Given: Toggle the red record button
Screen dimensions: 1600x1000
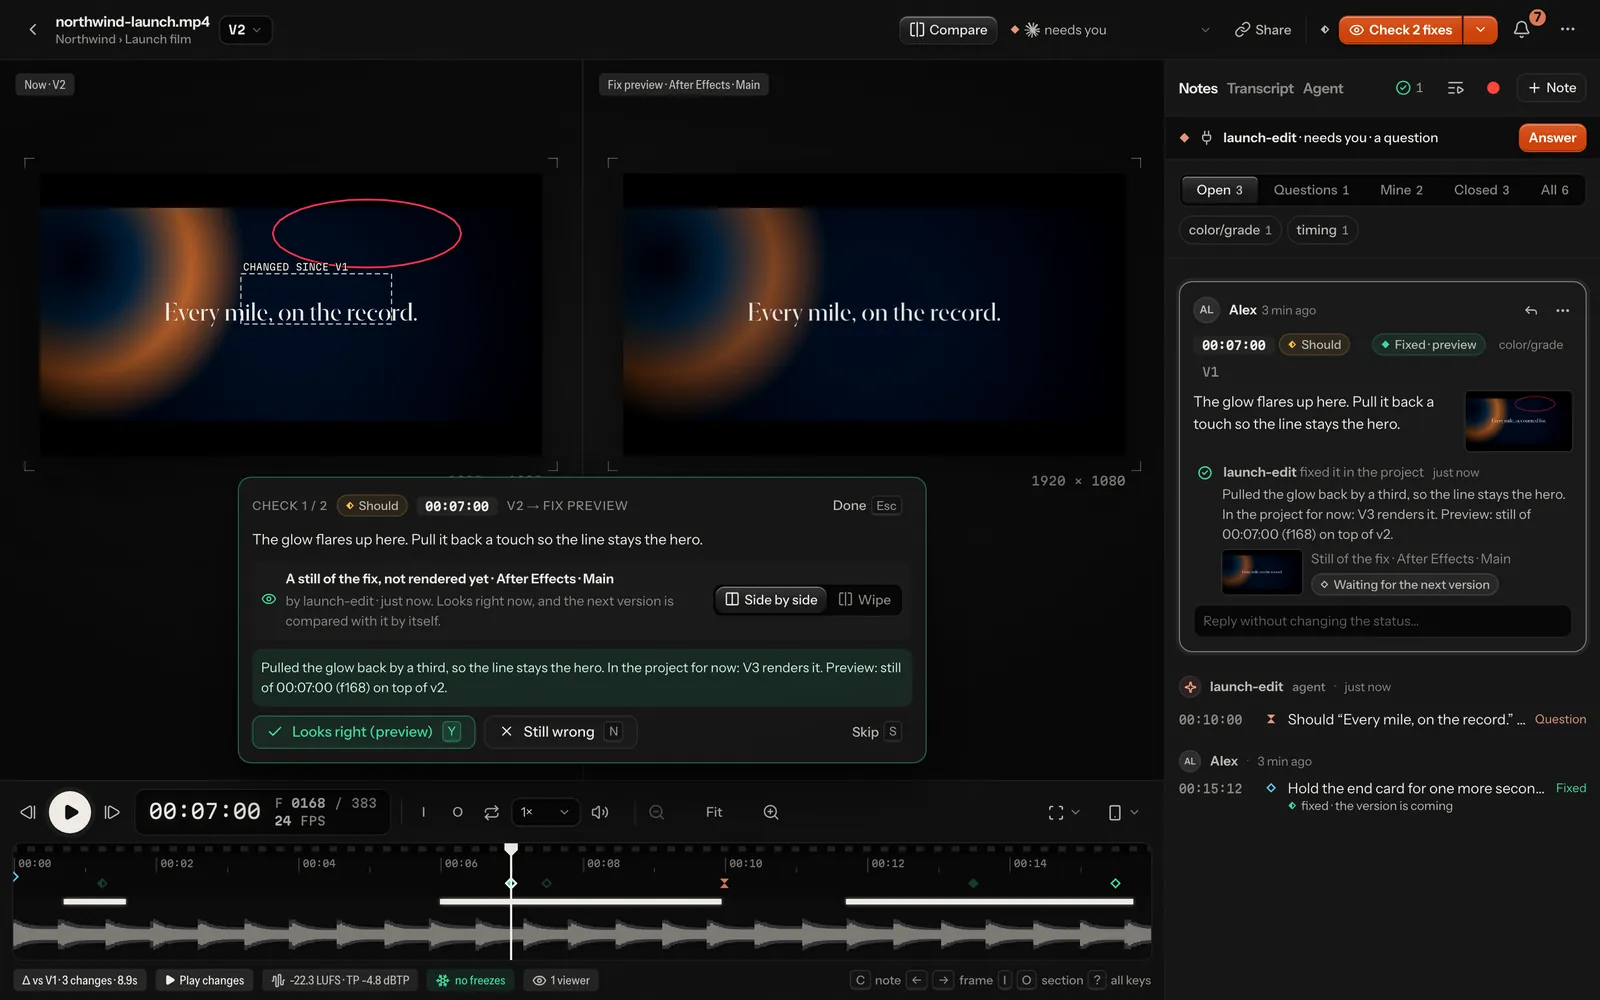Looking at the screenshot, I should click(x=1493, y=88).
